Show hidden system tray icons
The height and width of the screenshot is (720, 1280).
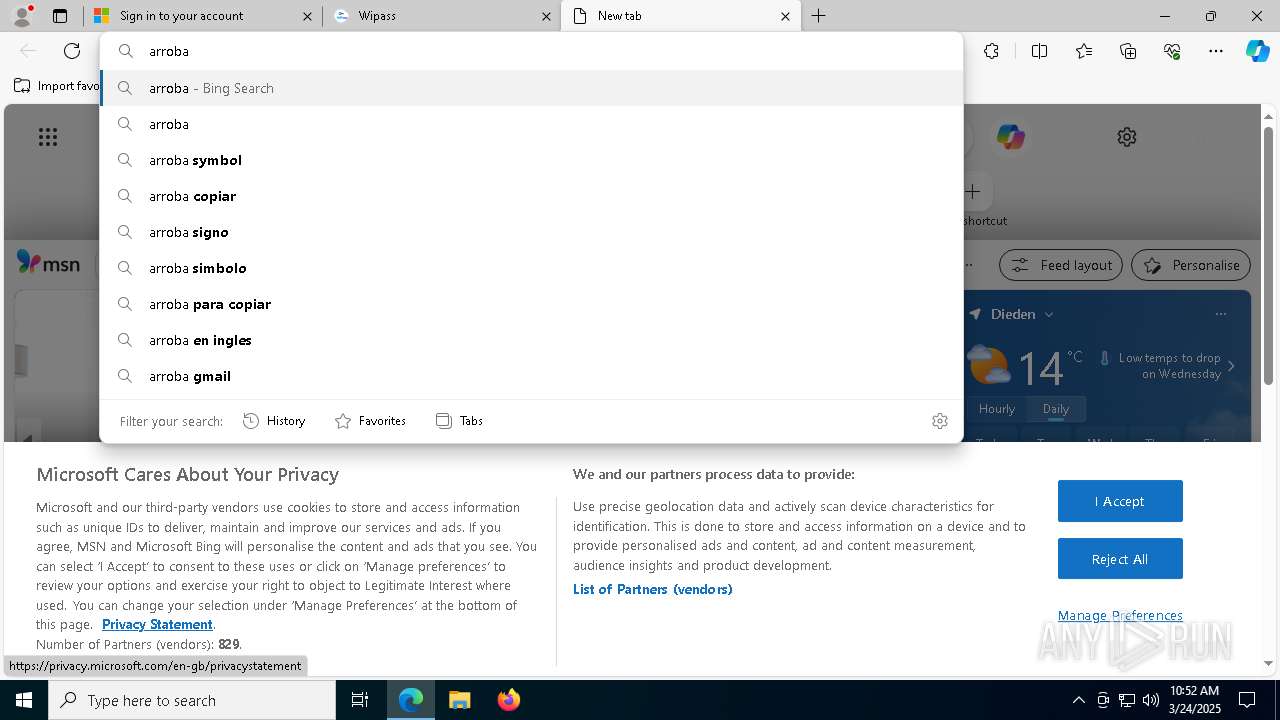pos(1078,700)
